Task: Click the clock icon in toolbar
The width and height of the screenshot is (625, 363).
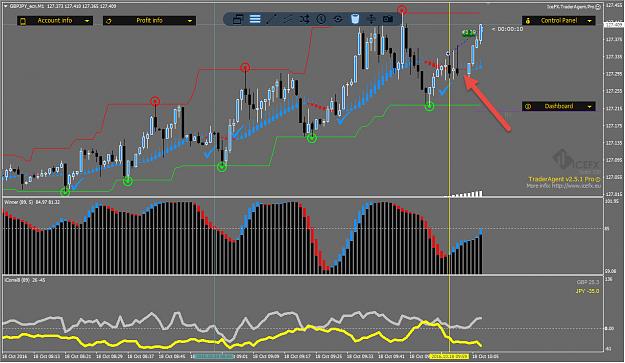Action: [x=321, y=19]
